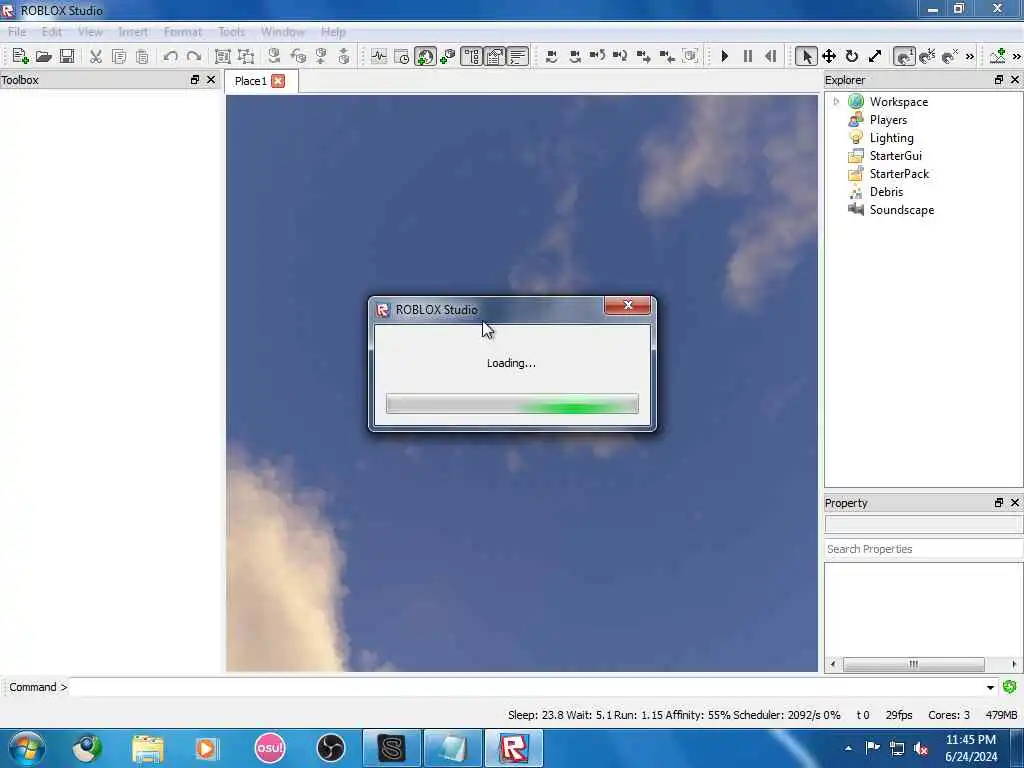Create a new place with the New icon

pos(20,56)
